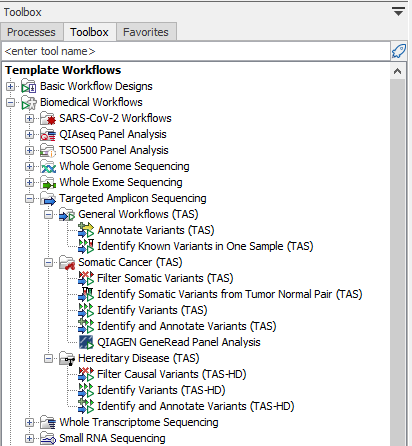This screenshot has height=446, width=412.
Task: Open the Toolbox panel options menu arrow
Action: pyautogui.click(x=398, y=12)
